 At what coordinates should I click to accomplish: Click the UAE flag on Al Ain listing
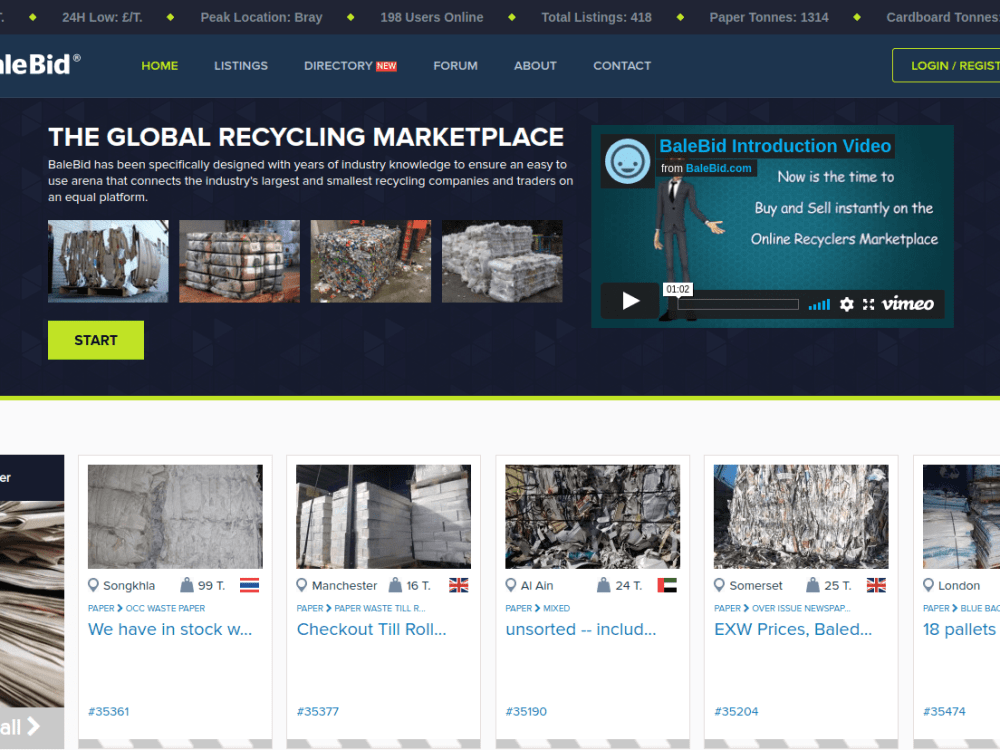point(667,585)
